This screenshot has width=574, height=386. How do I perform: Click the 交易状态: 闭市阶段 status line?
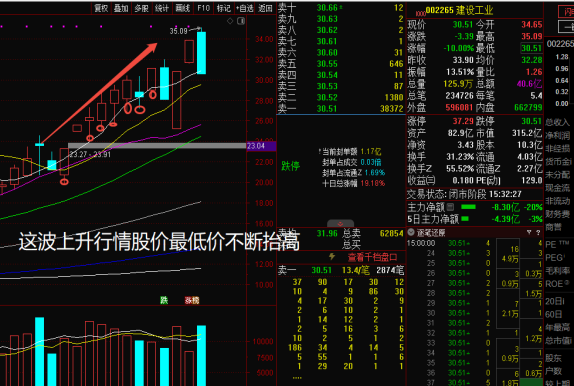465,194
